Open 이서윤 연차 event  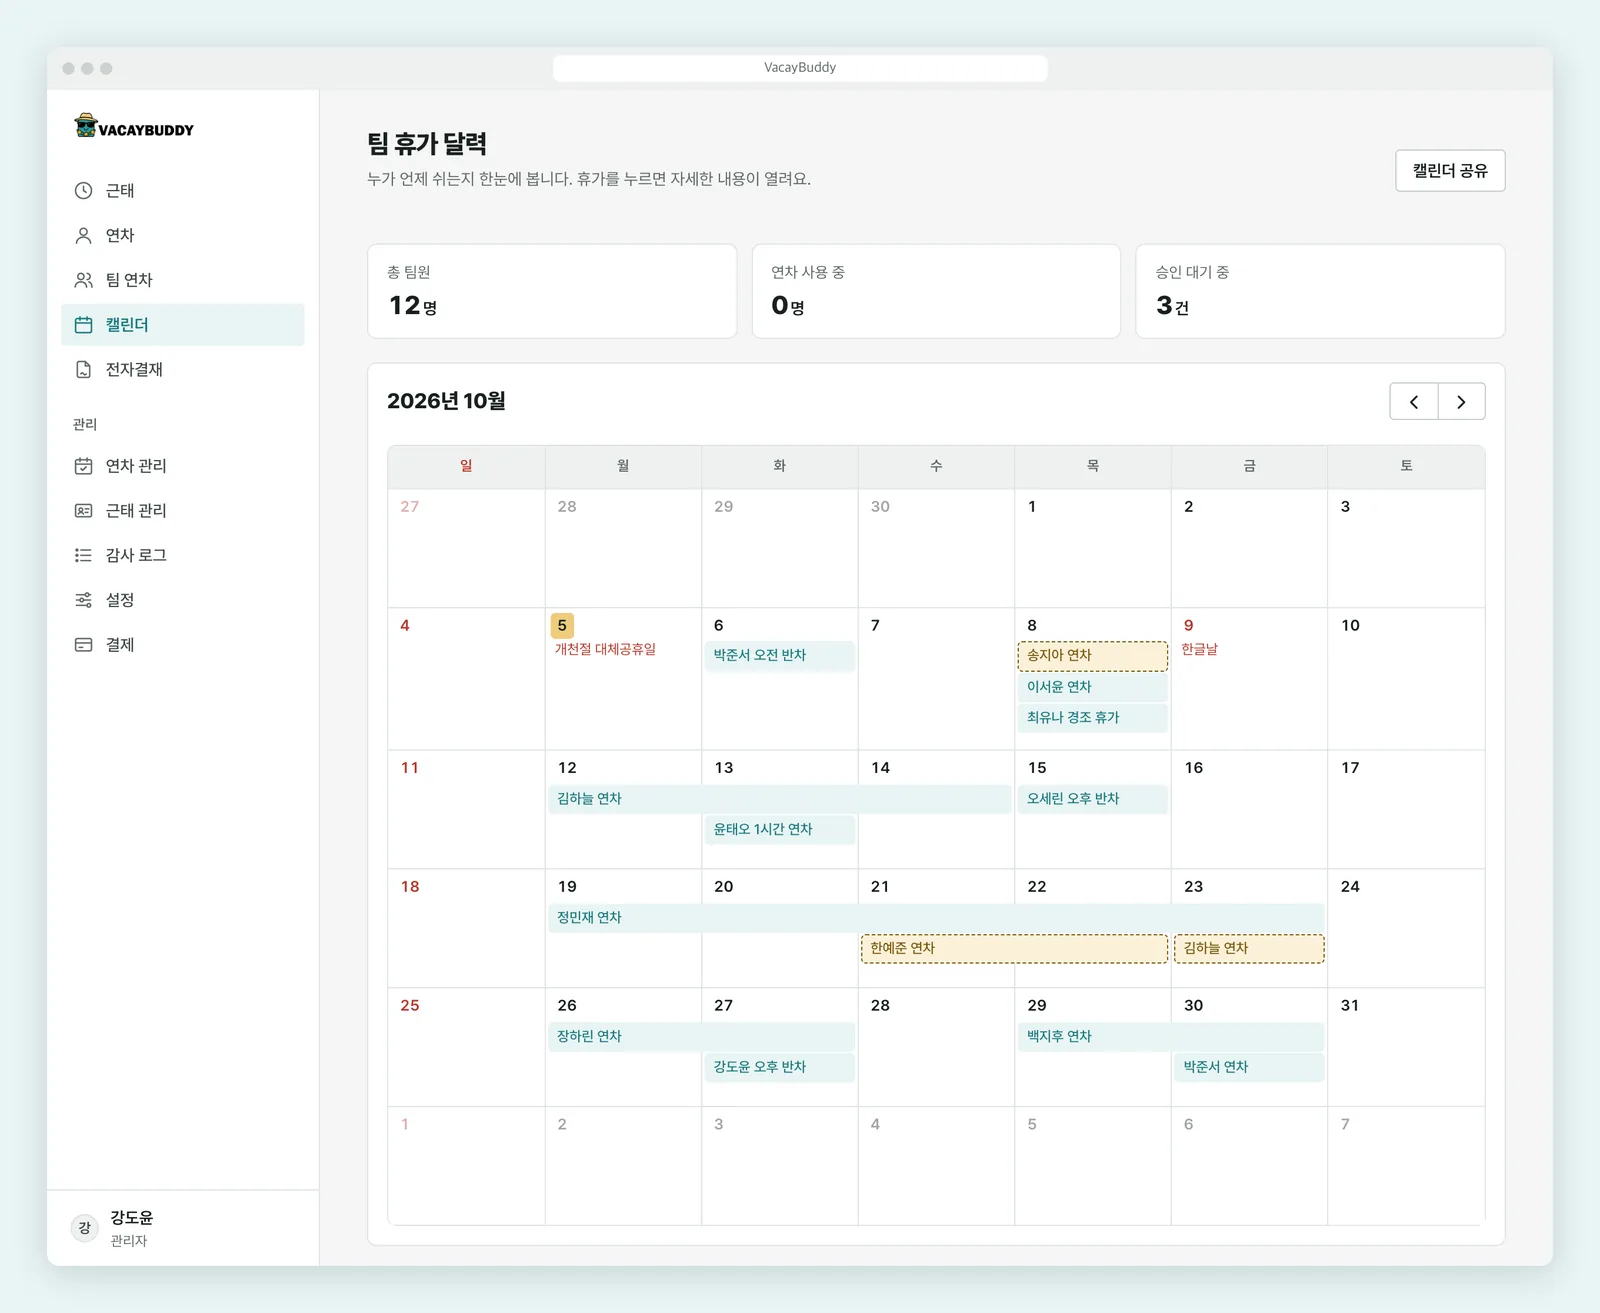(x=1093, y=687)
